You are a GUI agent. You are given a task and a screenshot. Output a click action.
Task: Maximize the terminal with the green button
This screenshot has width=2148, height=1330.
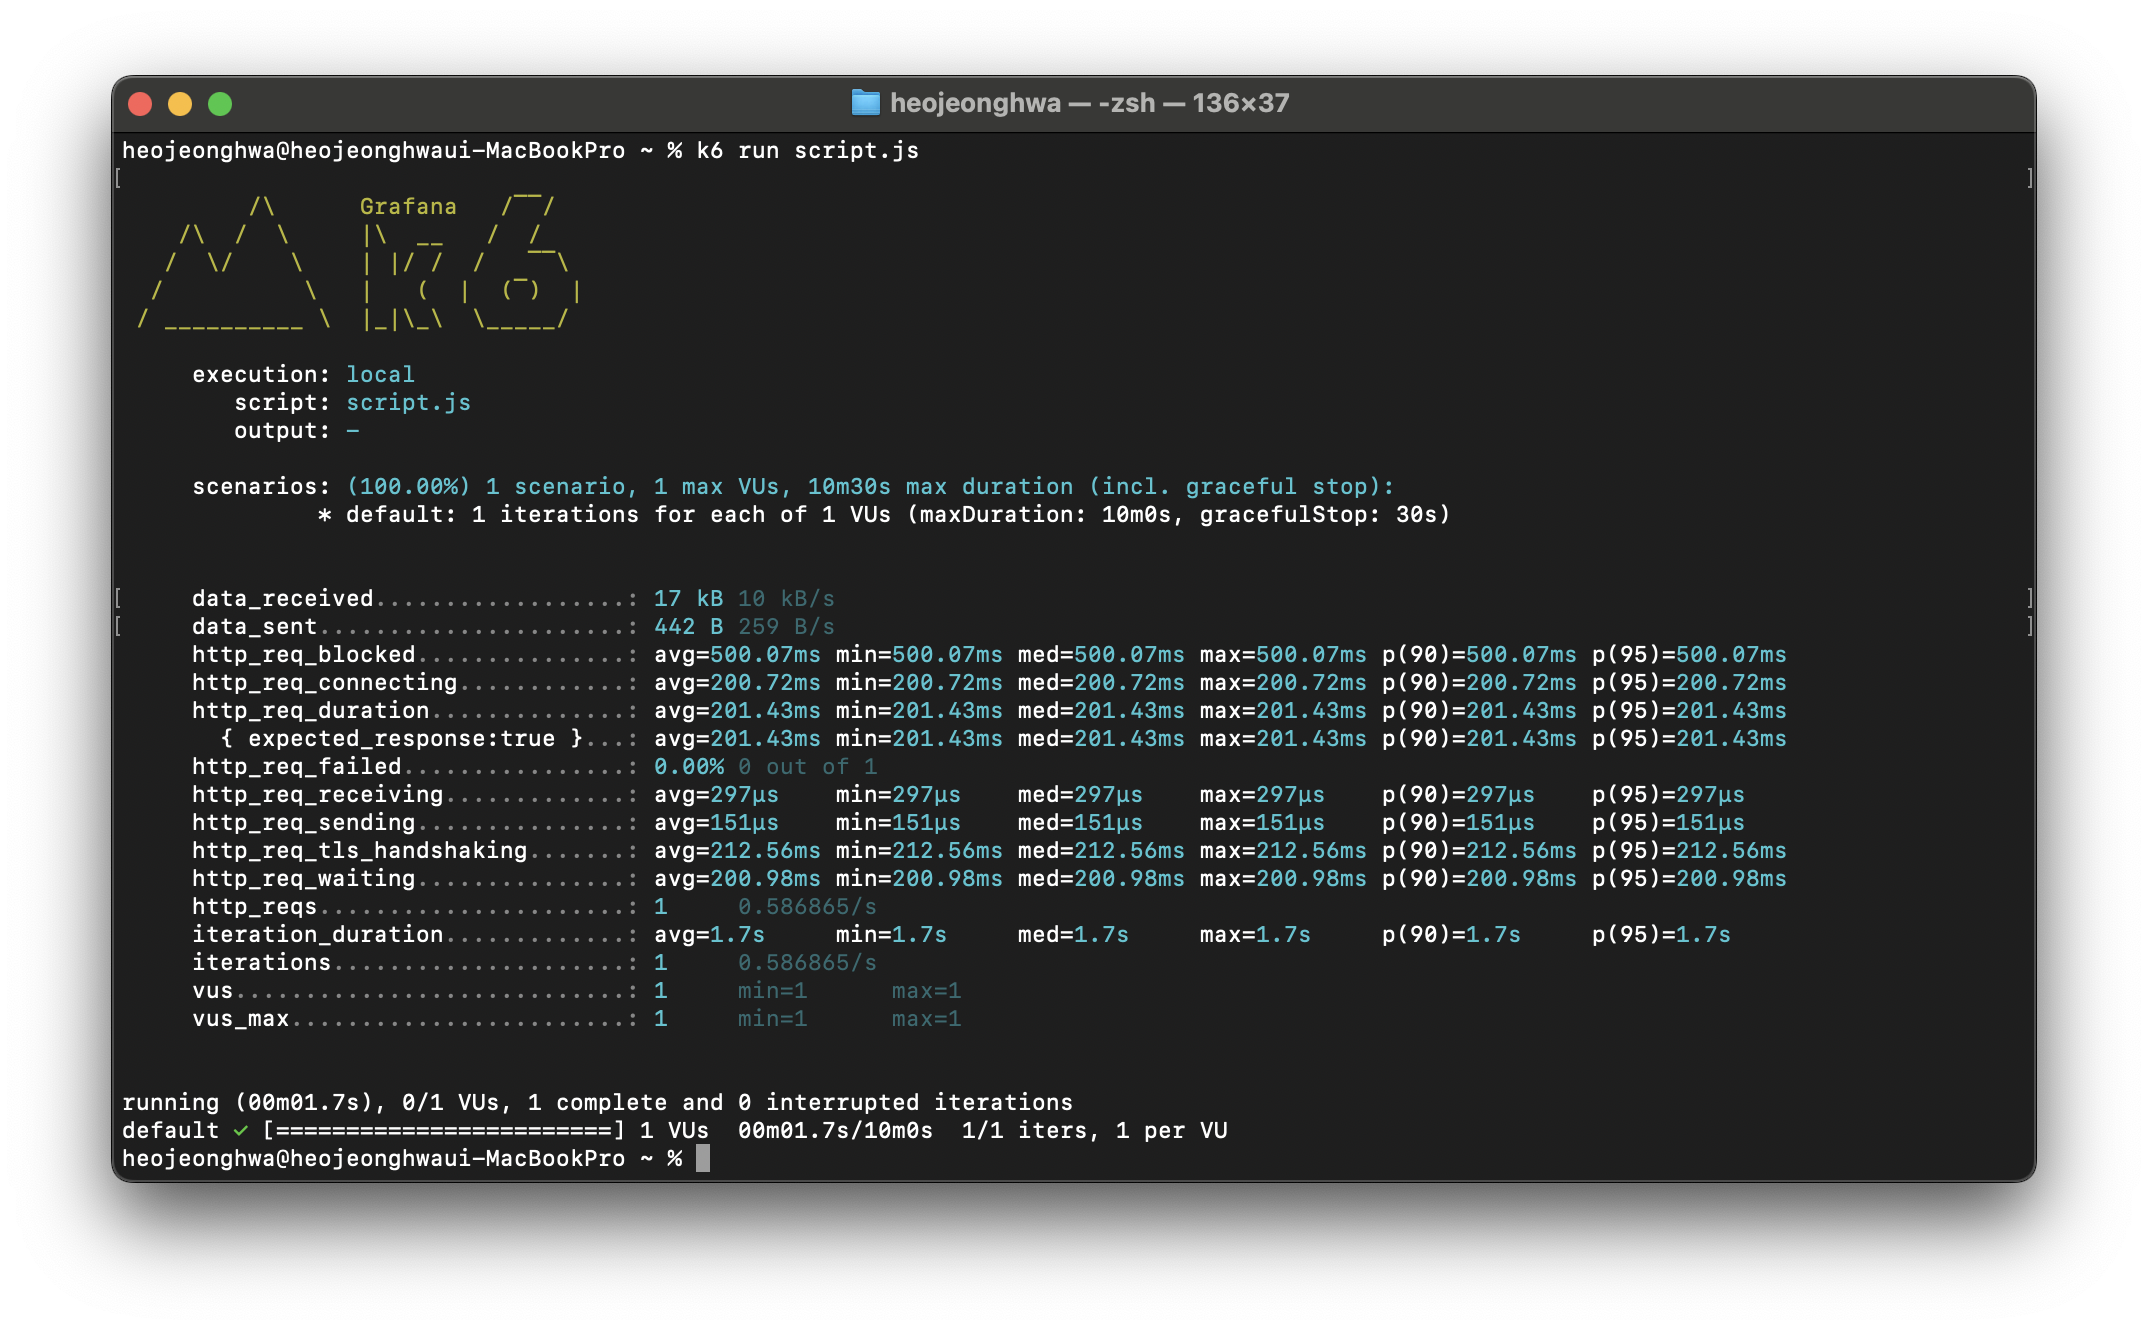(x=220, y=103)
